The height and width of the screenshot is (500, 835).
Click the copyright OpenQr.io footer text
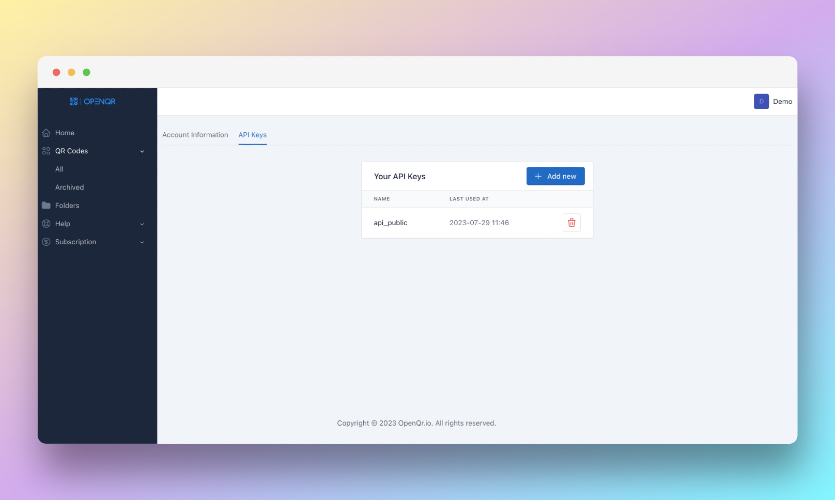tap(416, 423)
